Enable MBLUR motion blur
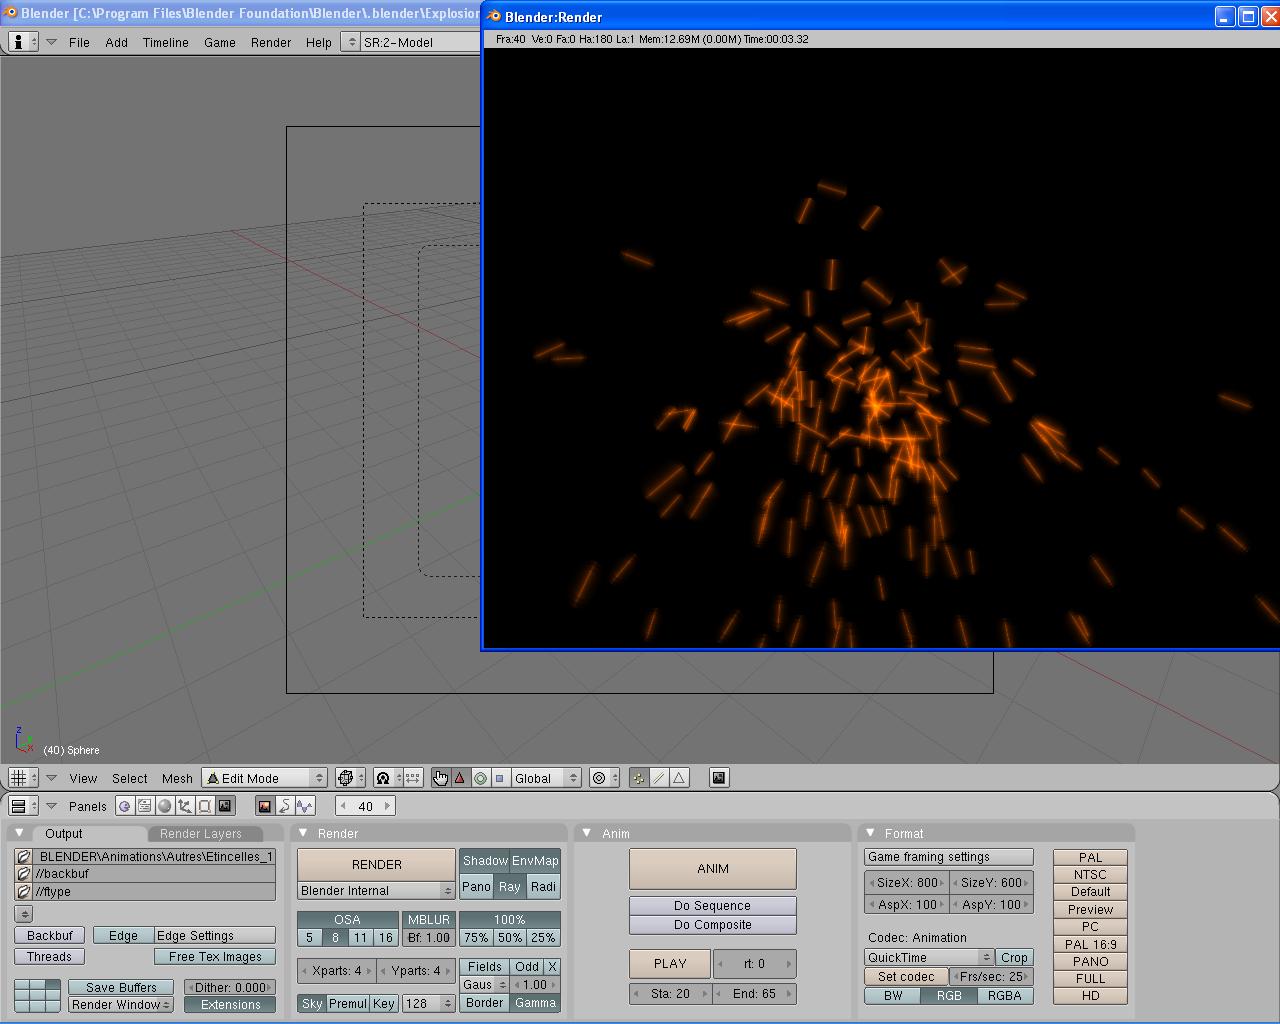Screen dimensions: 1280x1024 (x=428, y=920)
